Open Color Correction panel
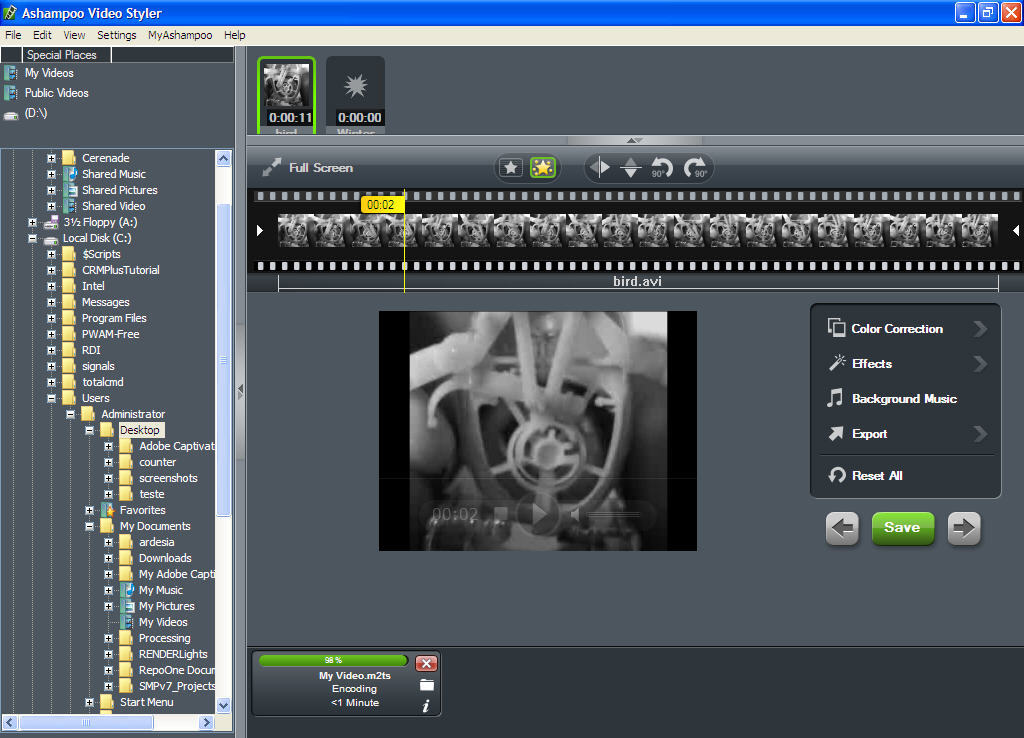 pos(906,329)
